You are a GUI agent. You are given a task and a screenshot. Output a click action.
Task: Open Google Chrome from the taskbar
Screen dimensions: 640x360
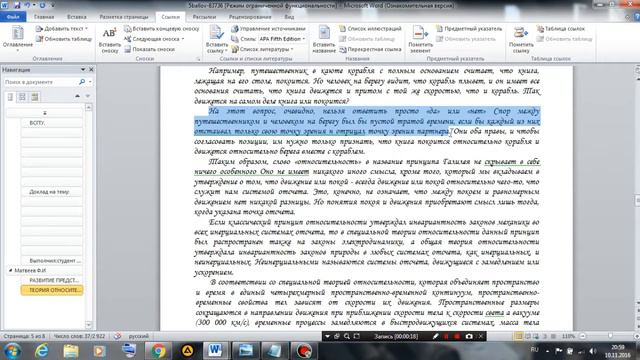(158, 351)
